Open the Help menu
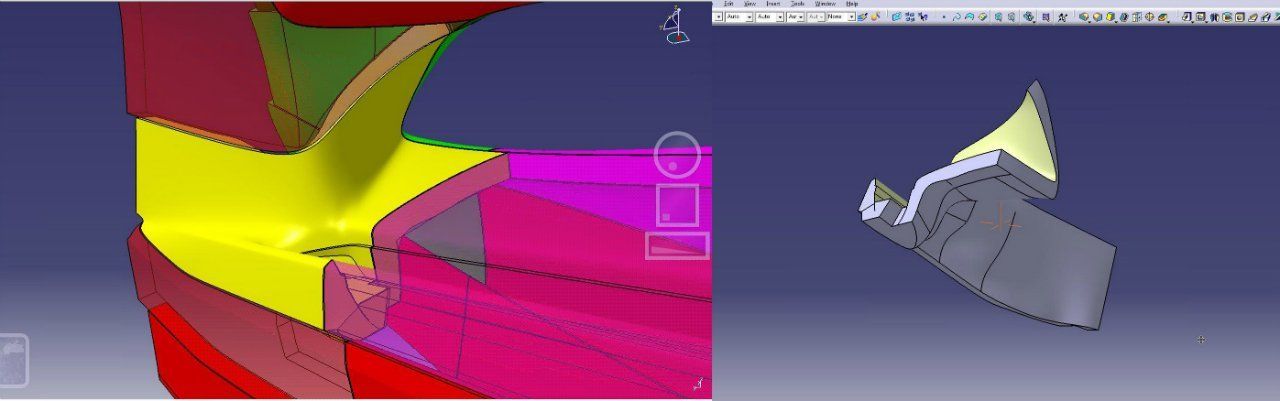Screen dimensions: 1280x401 tap(852, 4)
